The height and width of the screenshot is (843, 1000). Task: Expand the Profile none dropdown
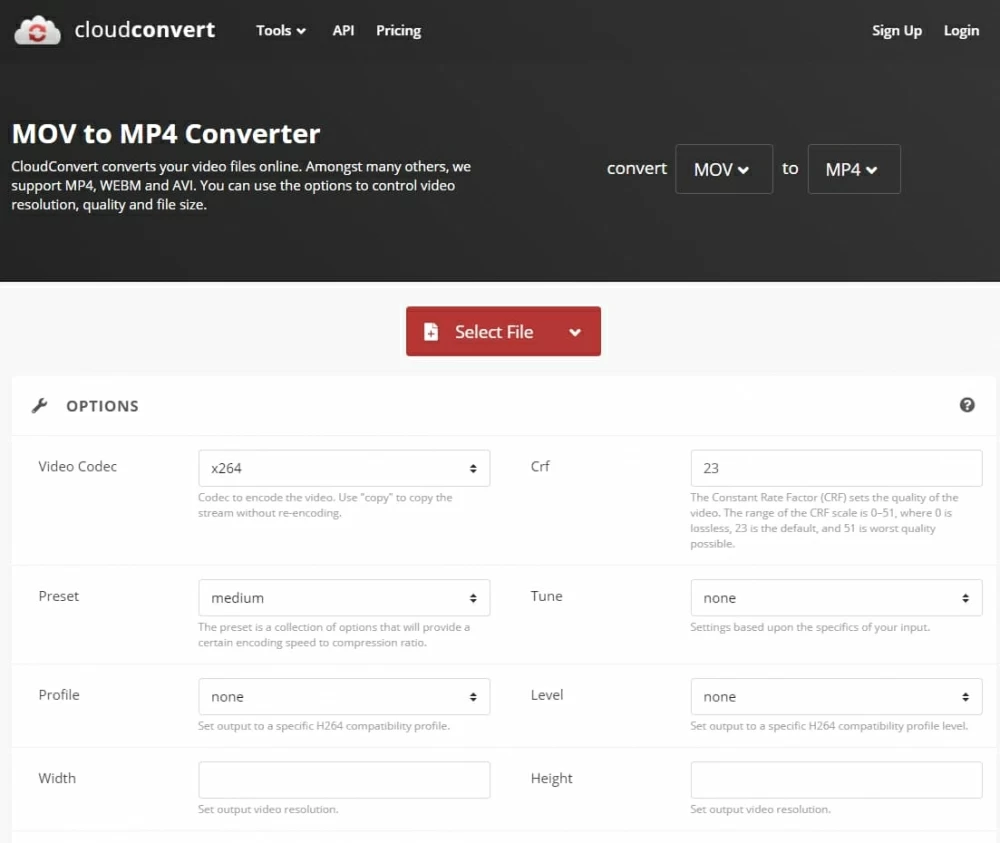(344, 696)
